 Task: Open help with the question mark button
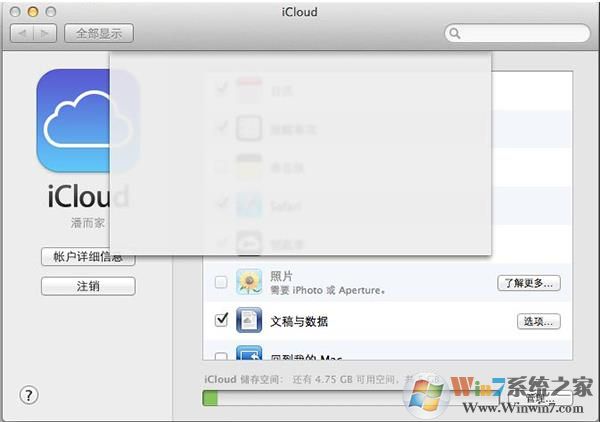tap(29, 395)
